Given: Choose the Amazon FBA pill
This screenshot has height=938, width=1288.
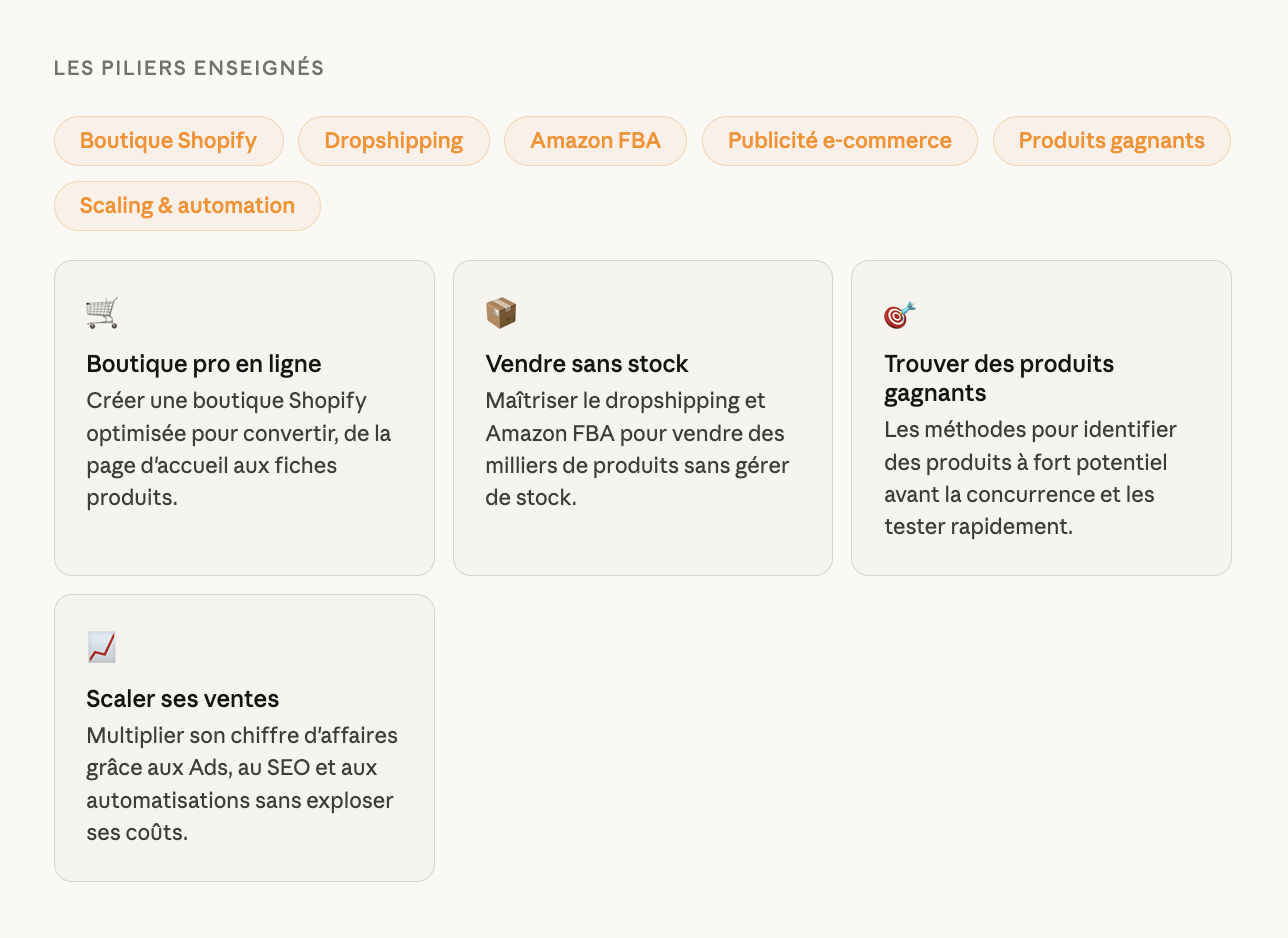Looking at the screenshot, I should (595, 141).
